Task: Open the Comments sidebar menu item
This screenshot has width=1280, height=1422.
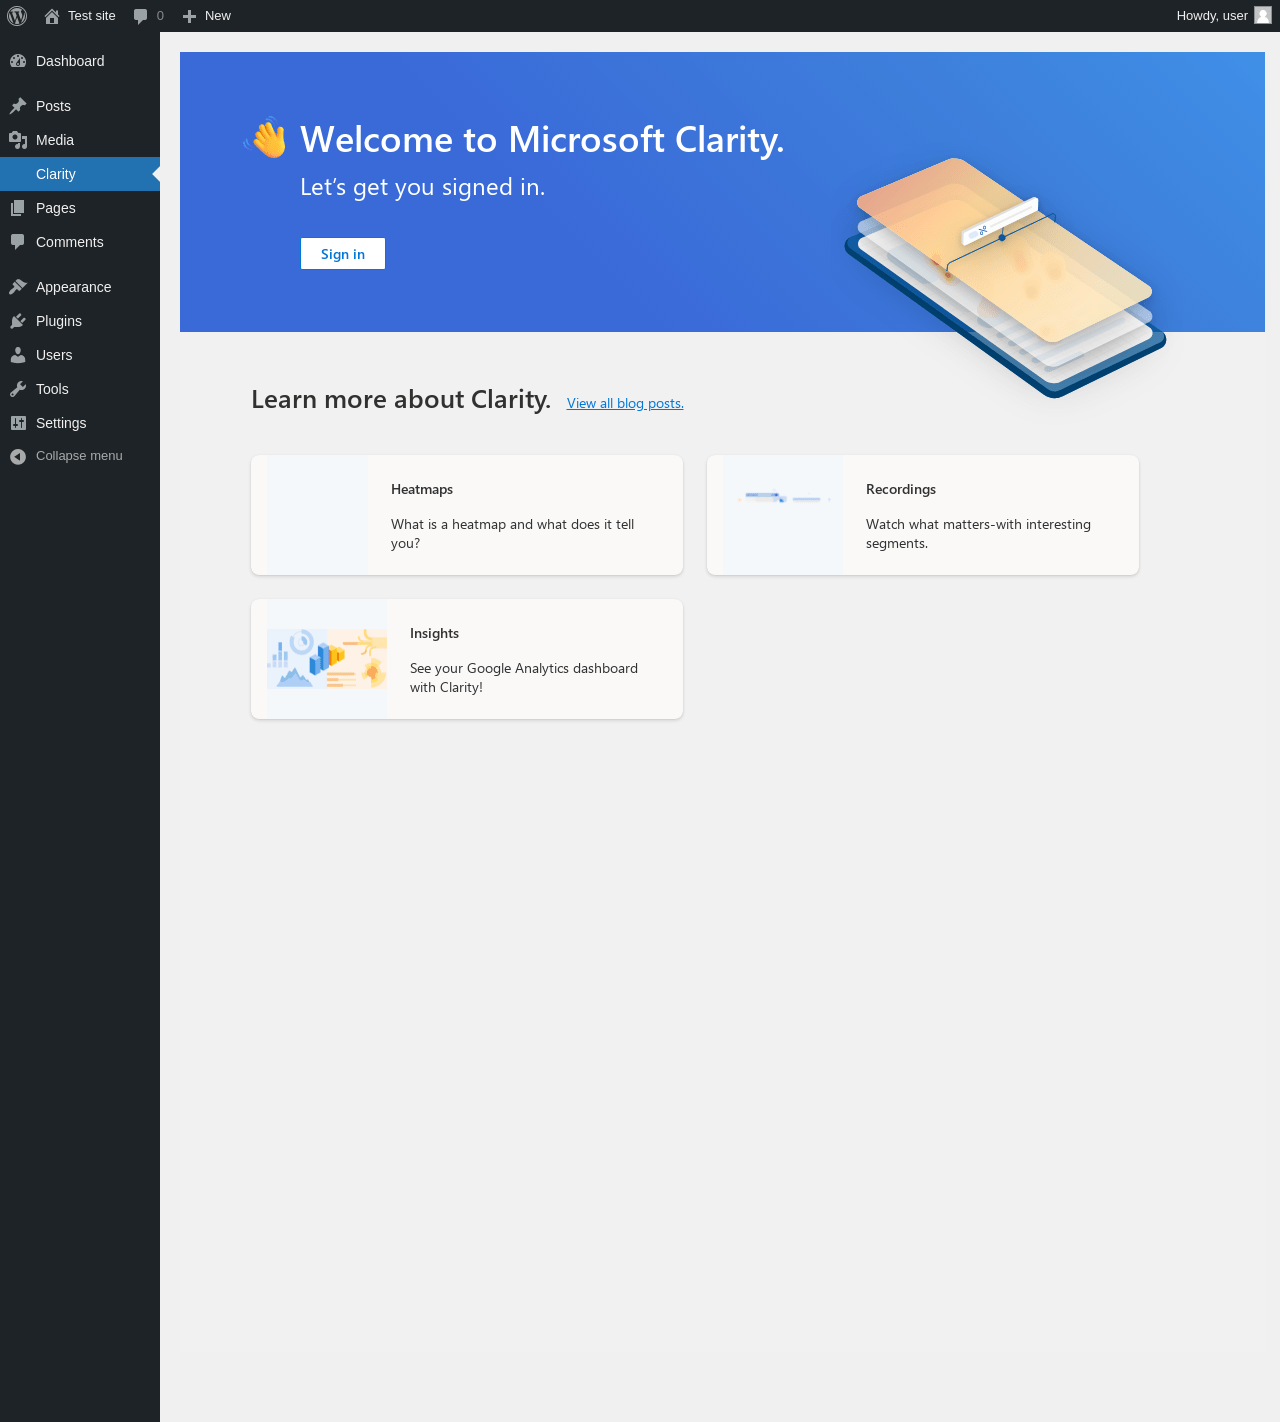Action: (x=80, y=242)
